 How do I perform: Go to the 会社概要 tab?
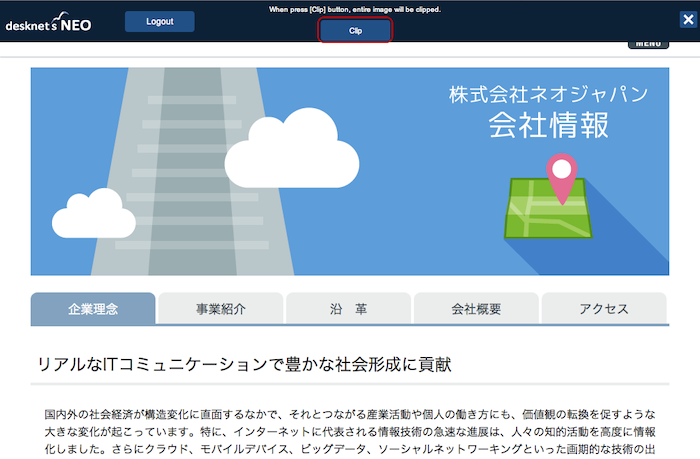(x=476, y=309)
